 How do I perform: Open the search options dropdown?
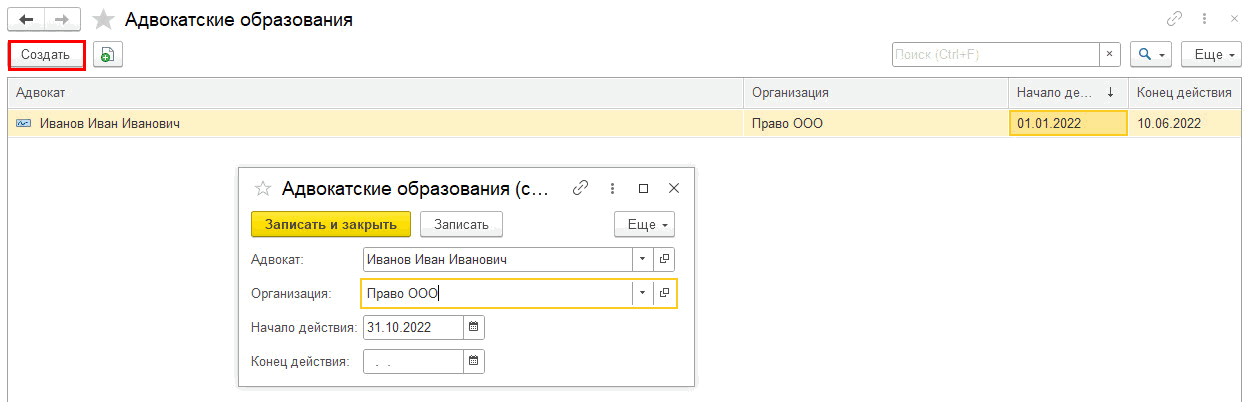[1150, 55]
